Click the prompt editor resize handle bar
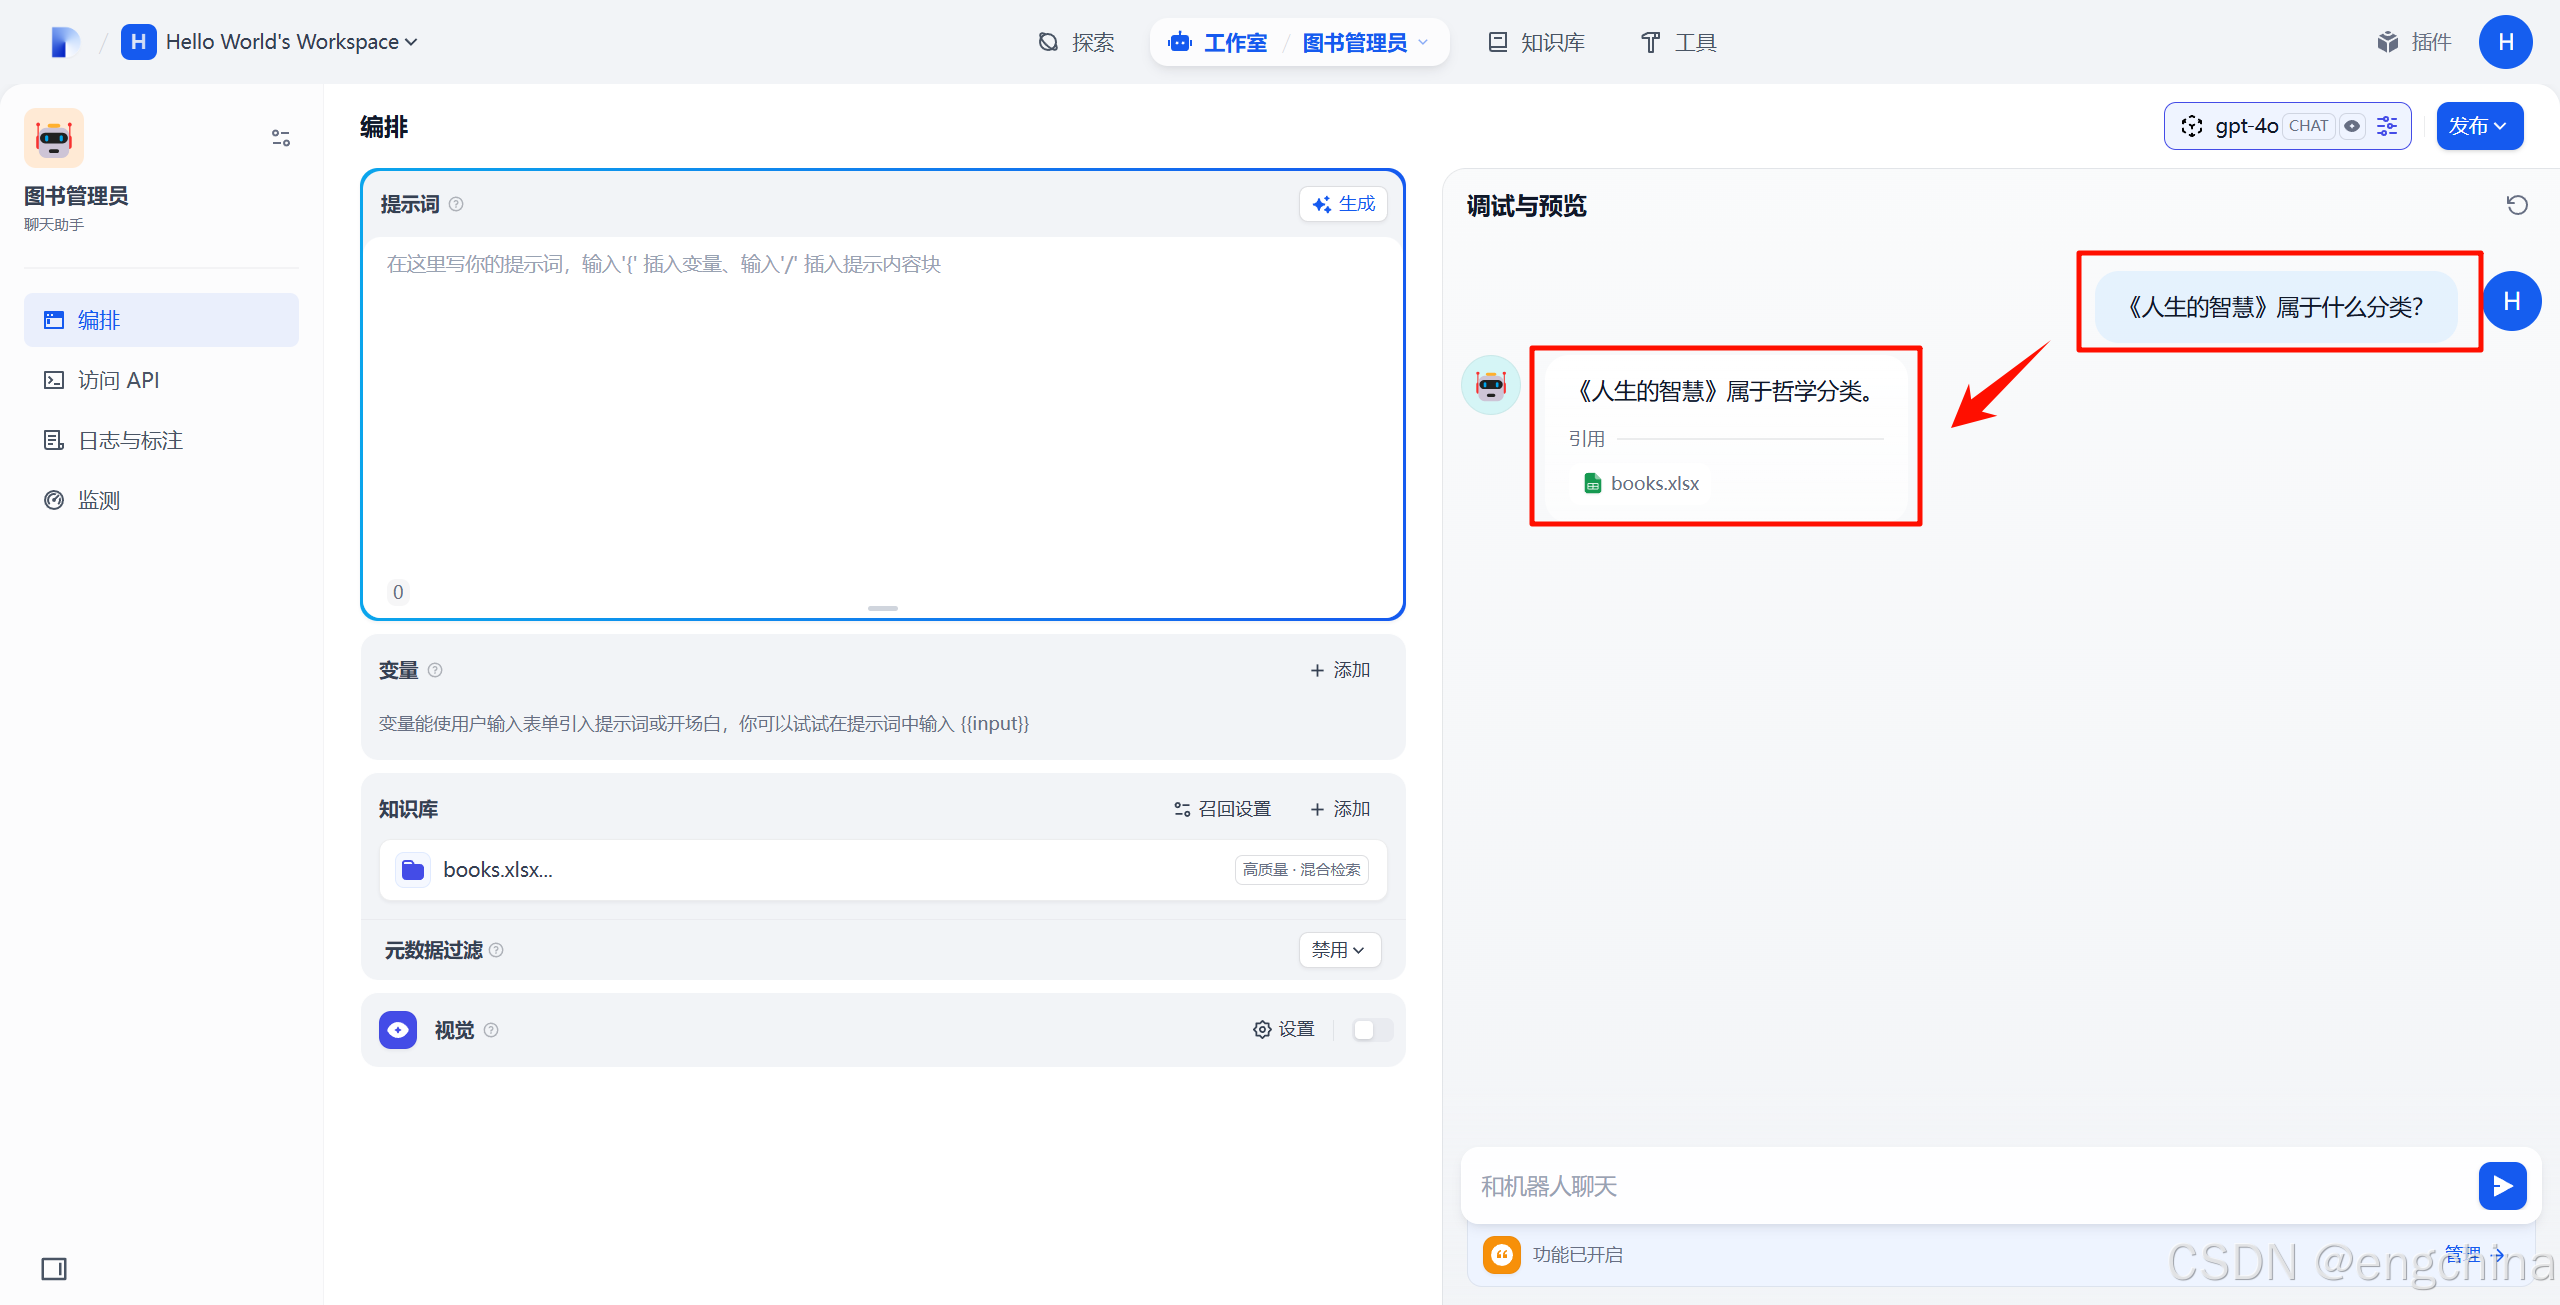The width and height of the screenshot is (2560, 1305). click(x=882, y=608)
